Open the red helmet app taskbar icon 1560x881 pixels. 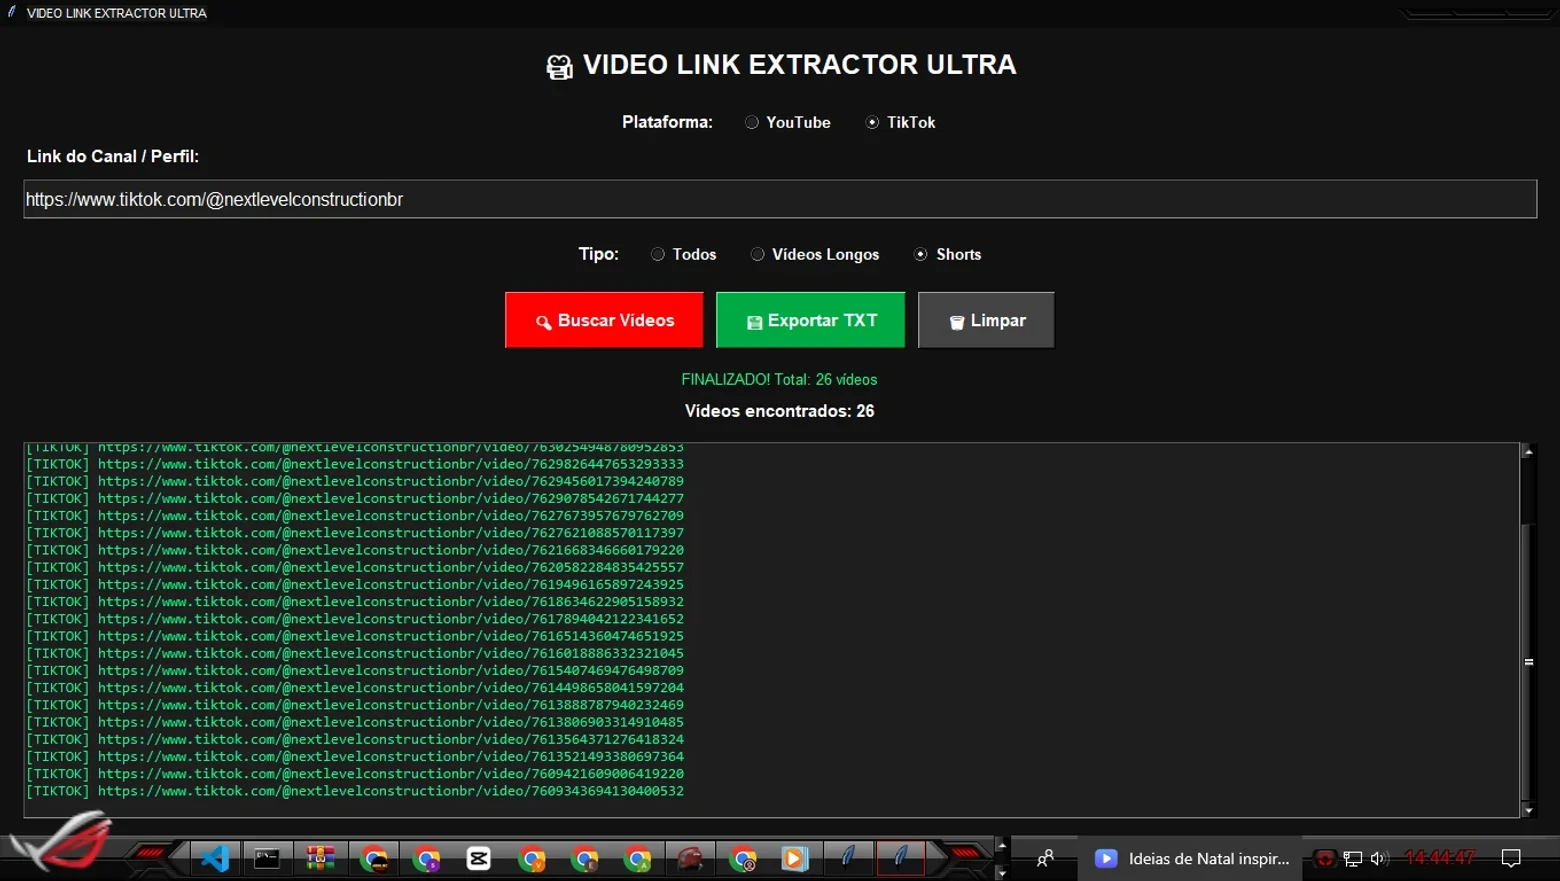pos(690,858)
